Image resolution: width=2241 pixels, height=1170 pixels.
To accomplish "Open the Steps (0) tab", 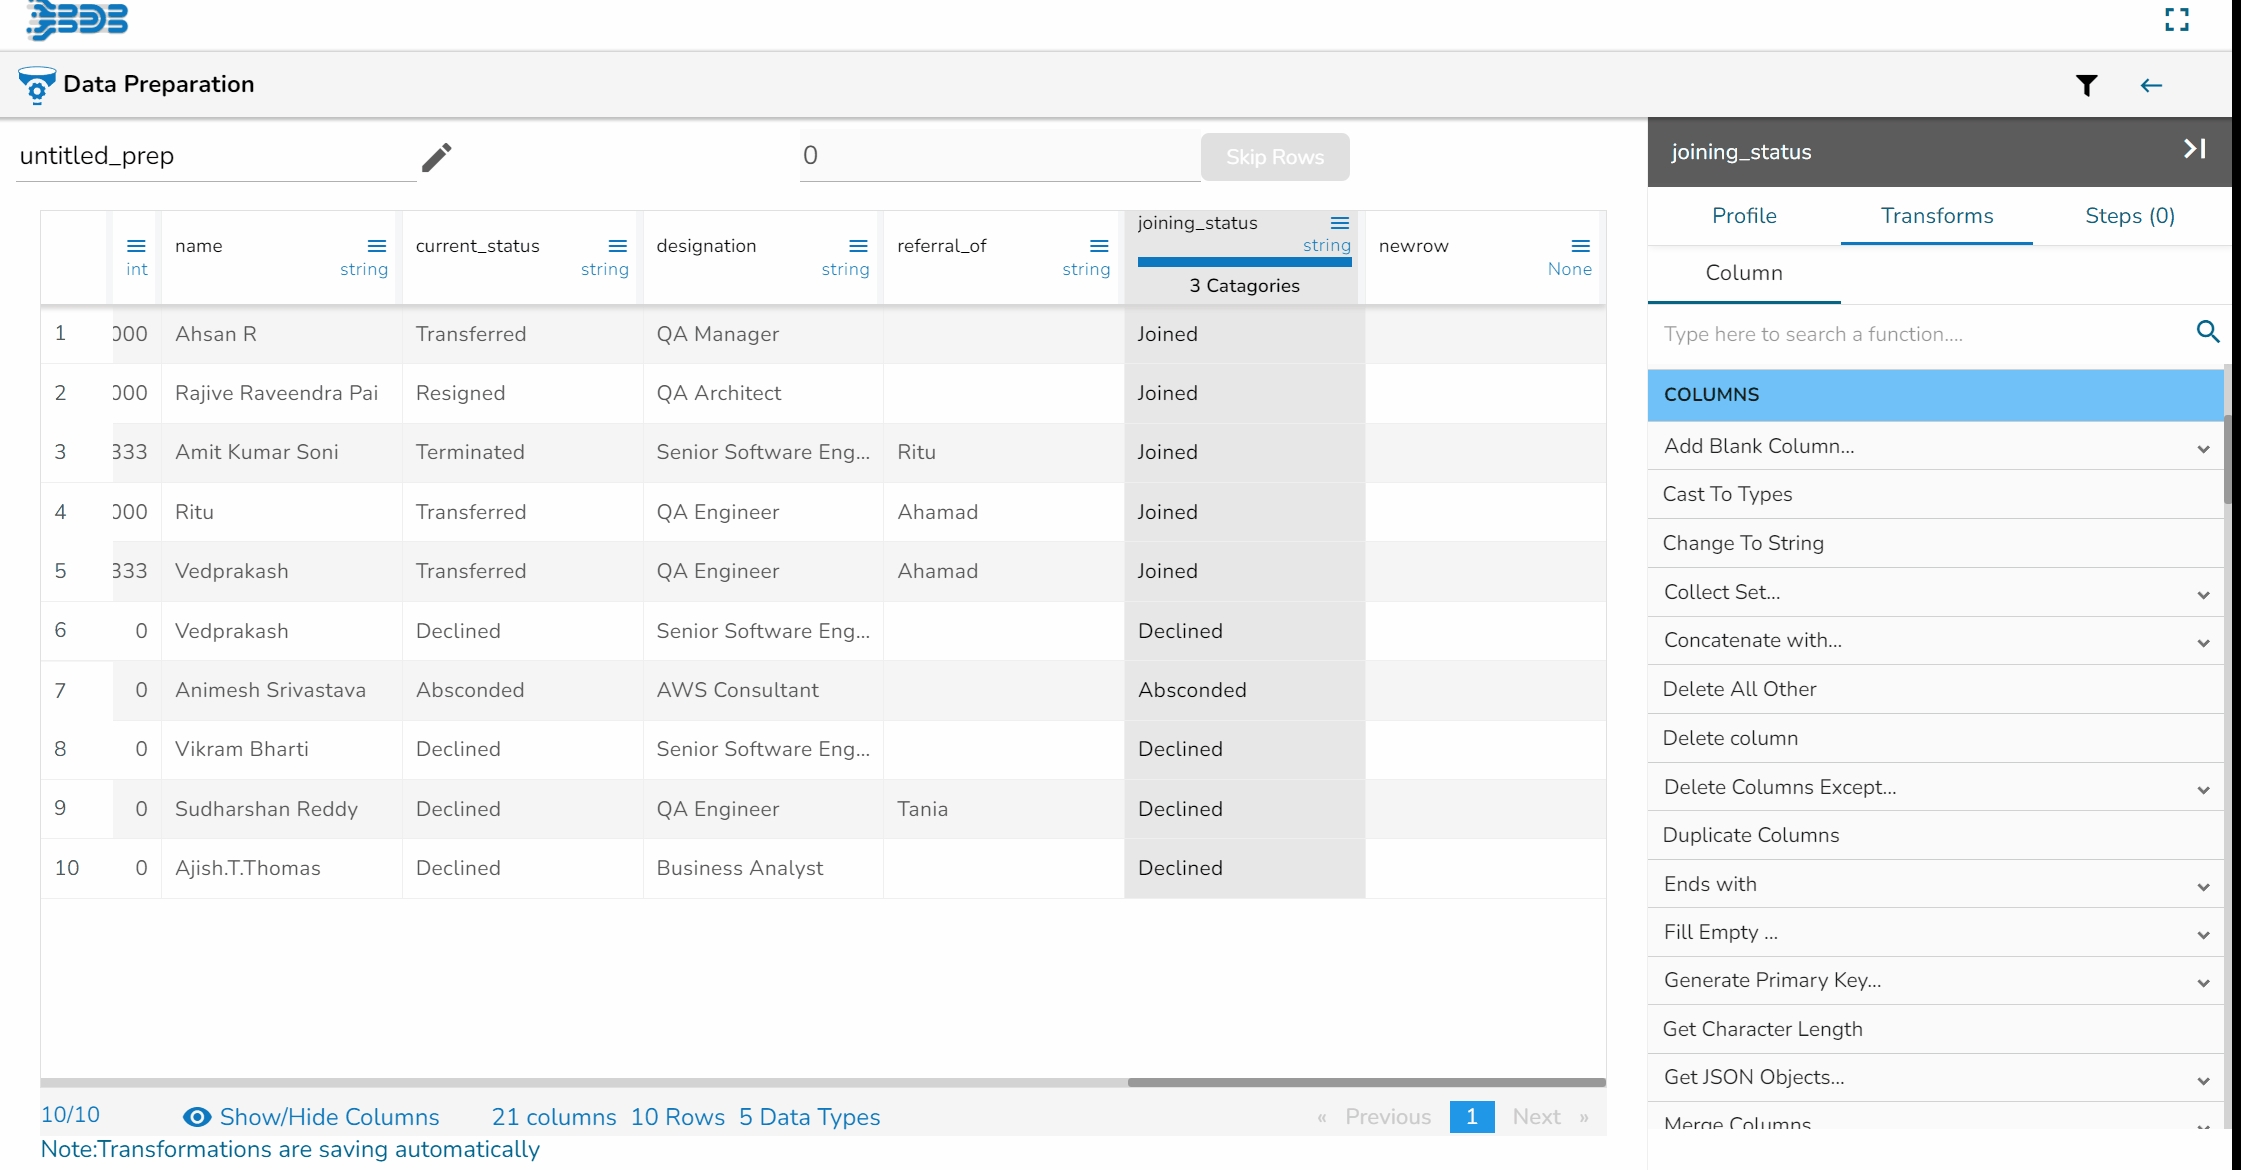I will (x=2130, y=216).
